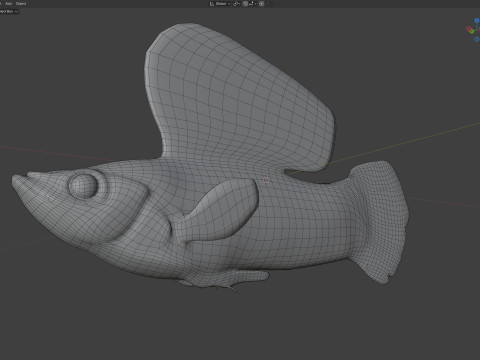Toggle proportional editing in the header
The width and height of the screenshot is (480, 360).
click(262, 4)
